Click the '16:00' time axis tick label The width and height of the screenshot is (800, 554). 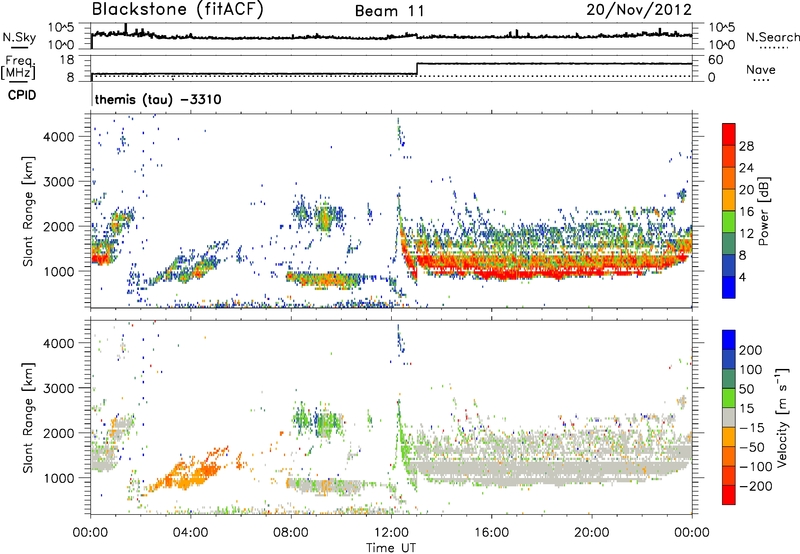[491, 533]
